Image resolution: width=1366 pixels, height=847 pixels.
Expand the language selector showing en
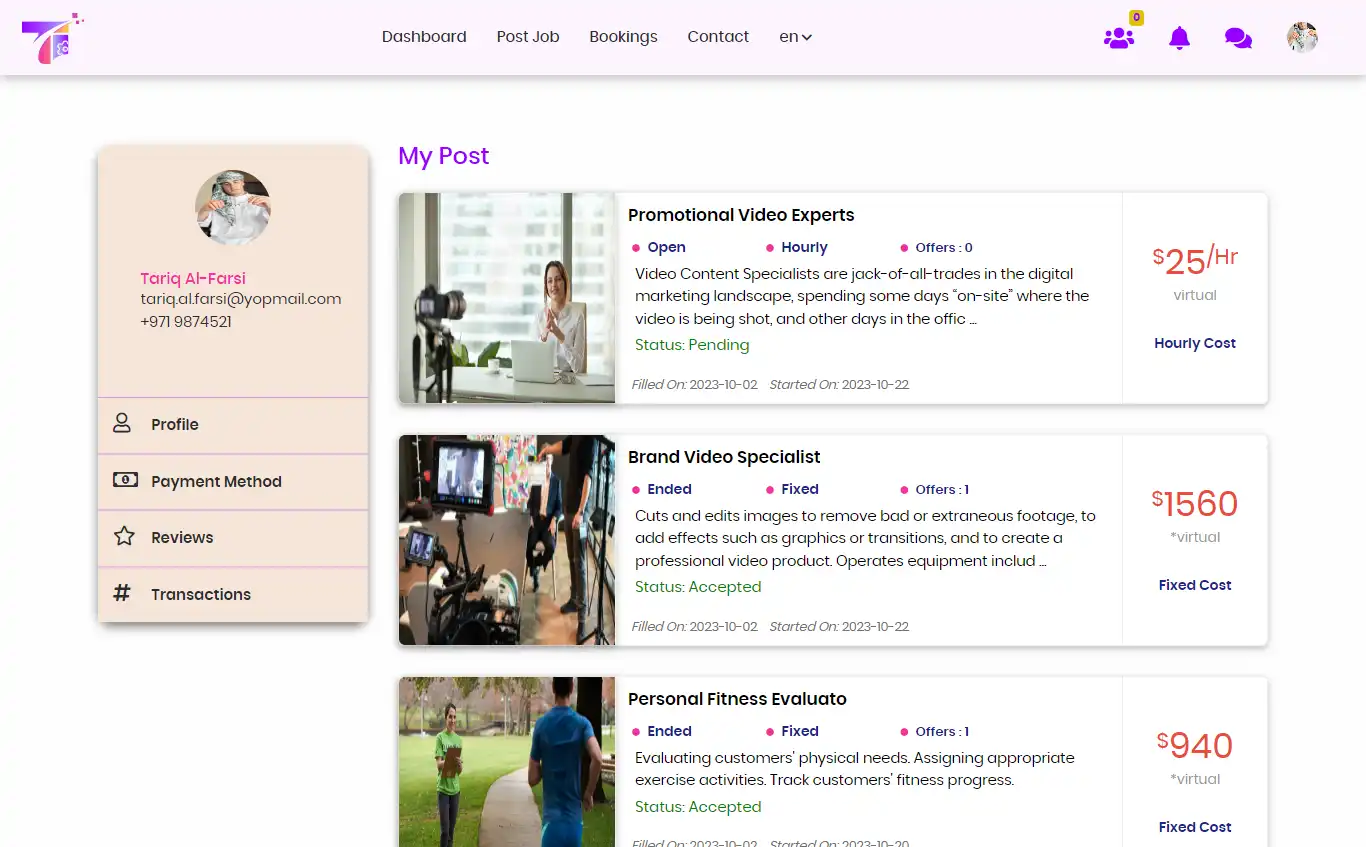tap(794, 37)
